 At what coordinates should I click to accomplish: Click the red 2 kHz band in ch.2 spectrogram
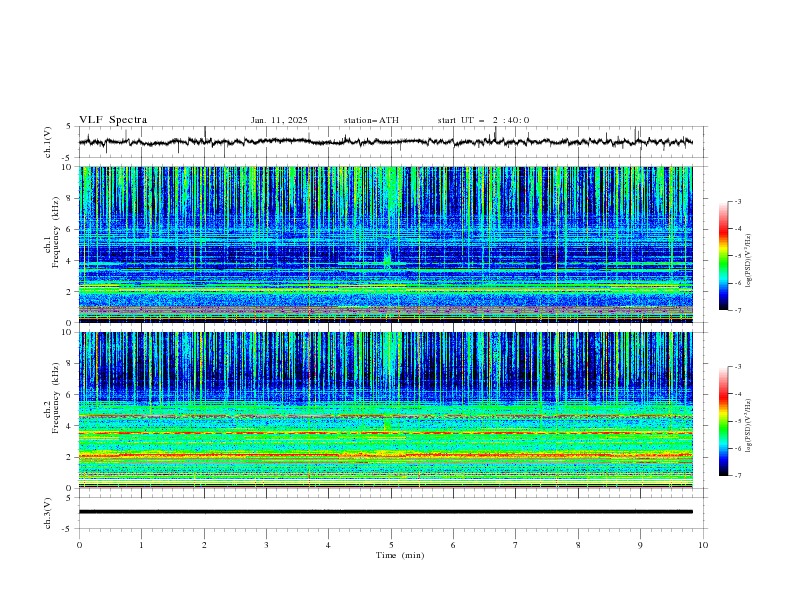385,455
